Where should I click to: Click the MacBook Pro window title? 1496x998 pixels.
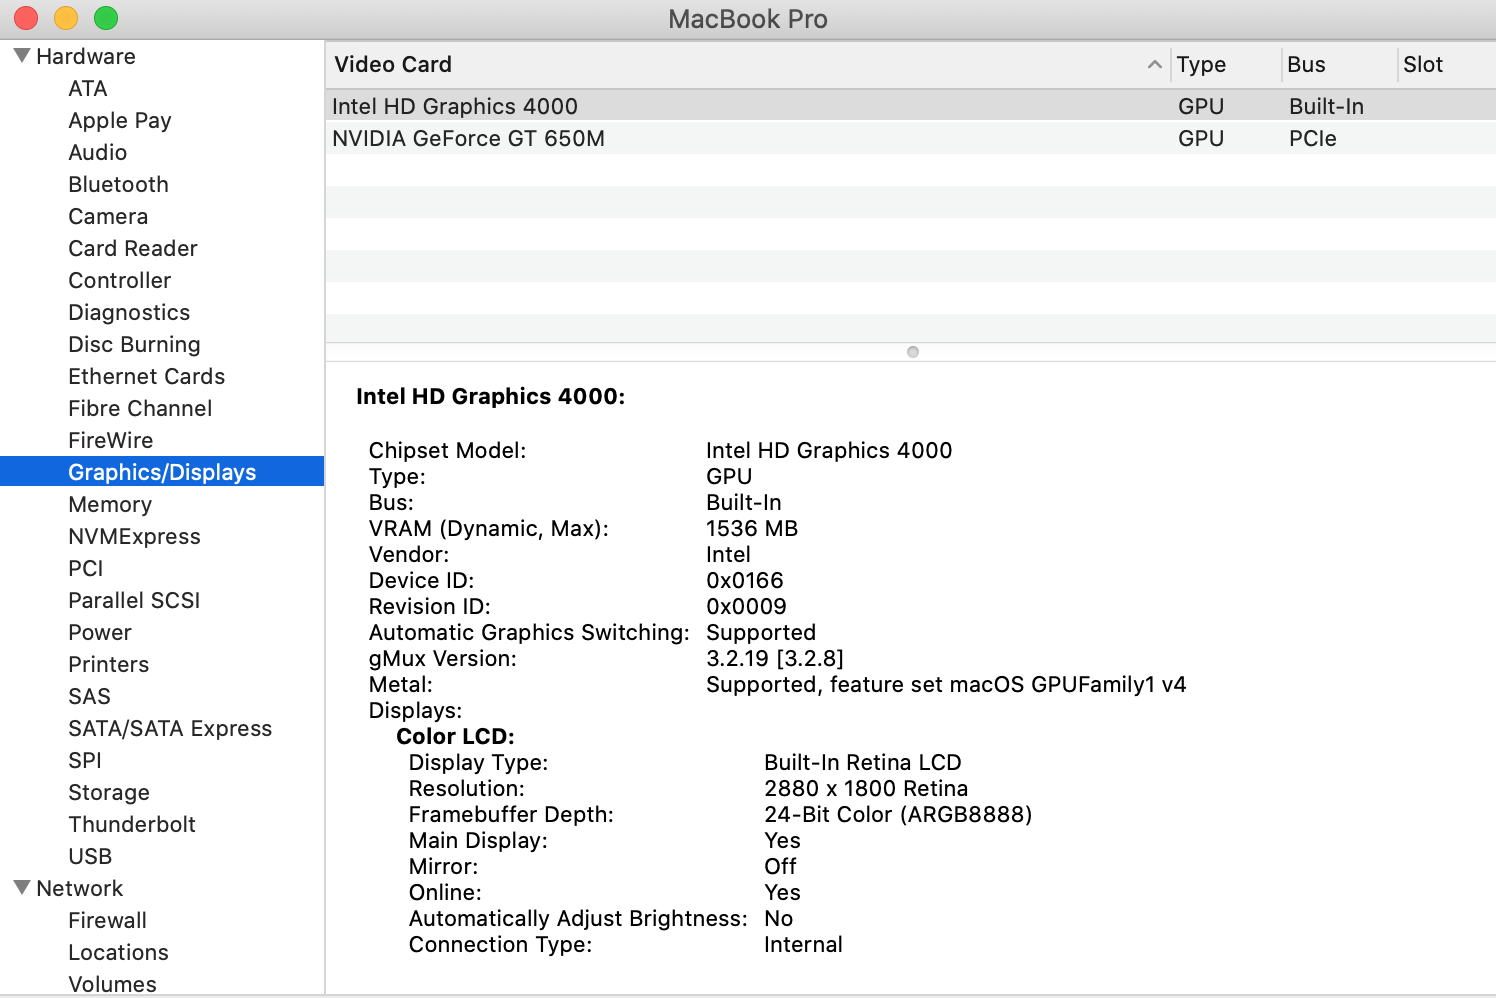point(748,19)
